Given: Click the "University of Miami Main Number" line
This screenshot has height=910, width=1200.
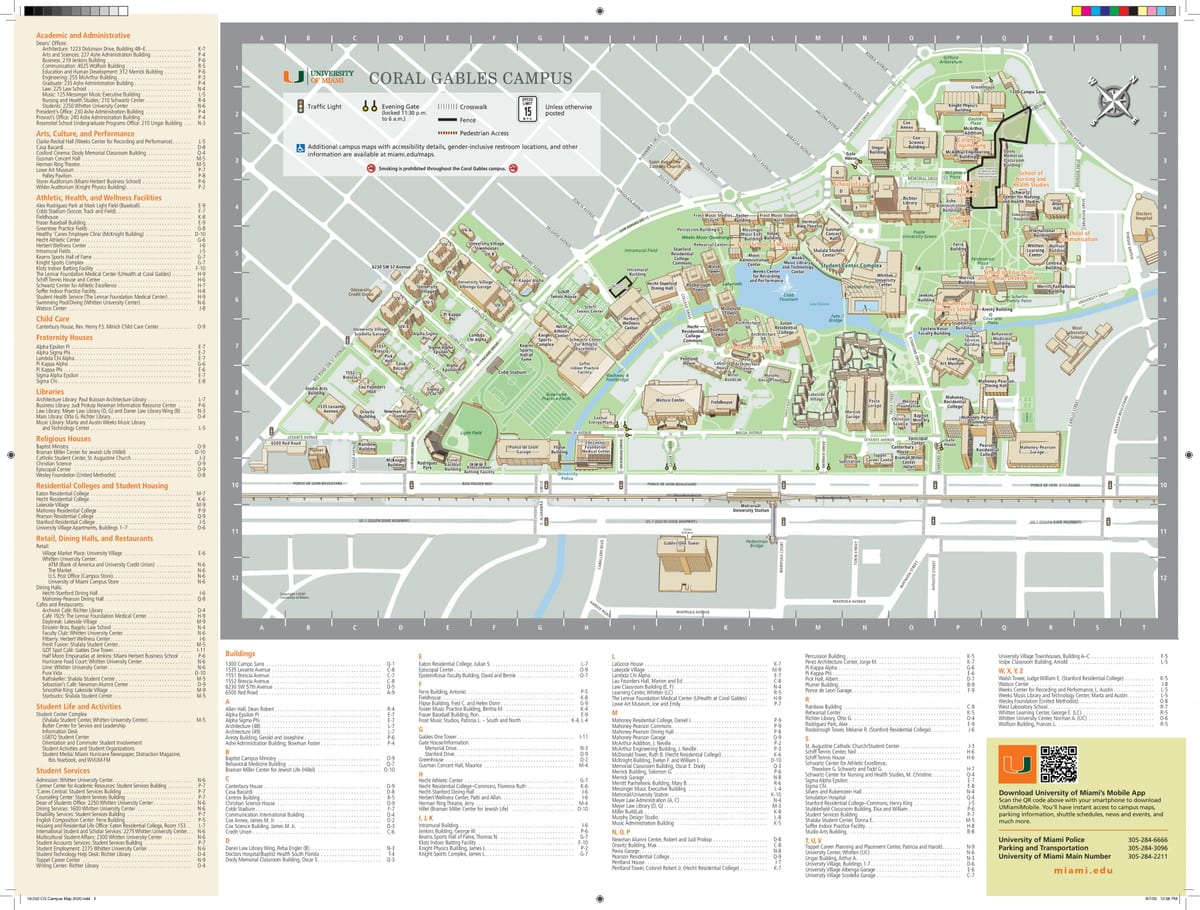Looking at the screenshot, I should click(1084, 857).
